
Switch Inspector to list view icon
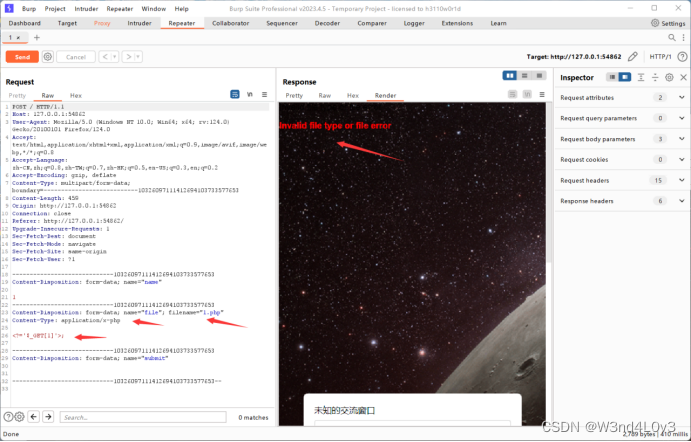612,77
